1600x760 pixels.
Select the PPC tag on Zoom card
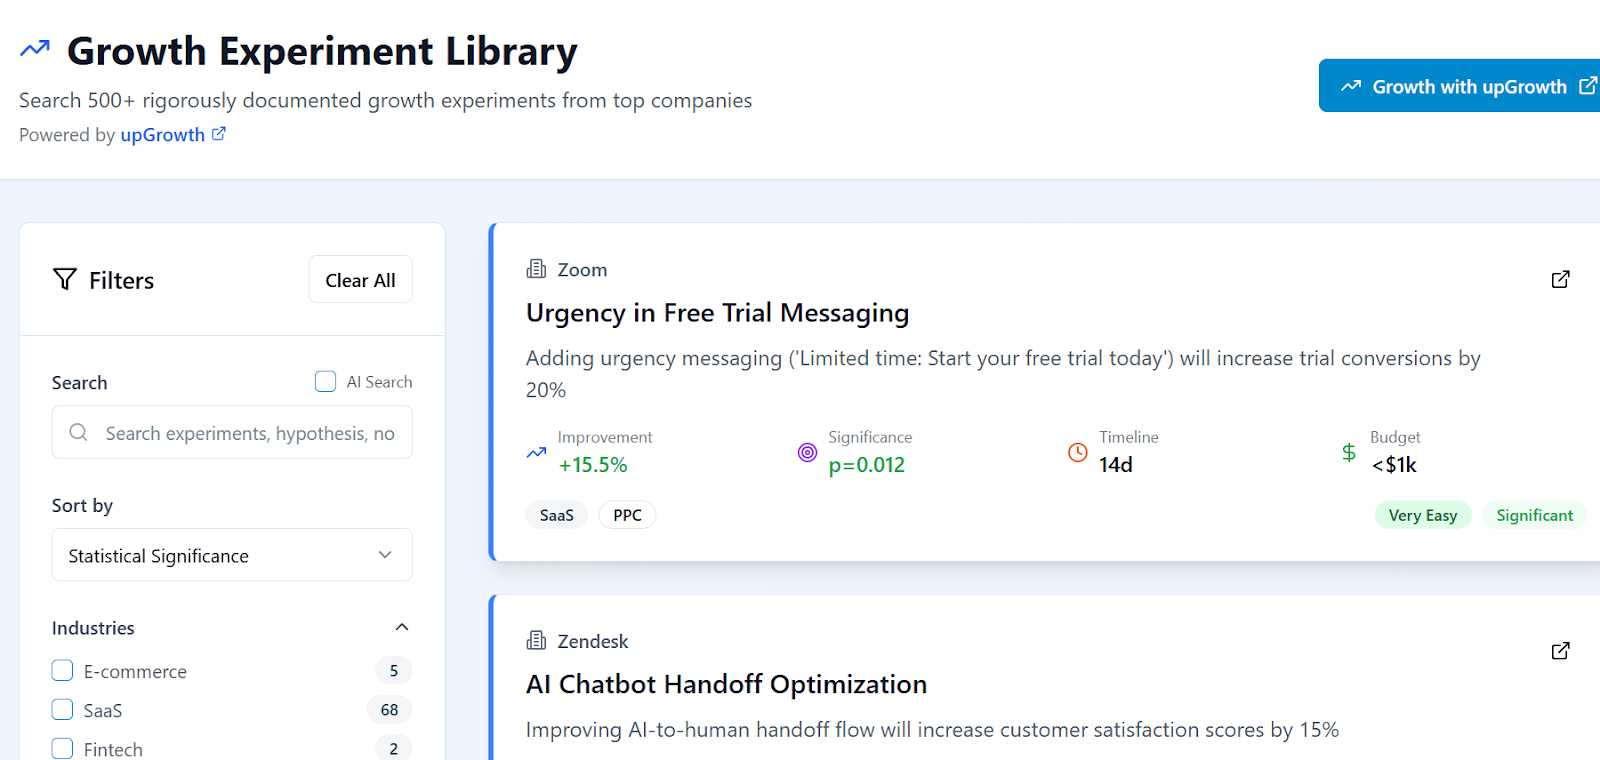pyautogui.click(x=627, y=515)
